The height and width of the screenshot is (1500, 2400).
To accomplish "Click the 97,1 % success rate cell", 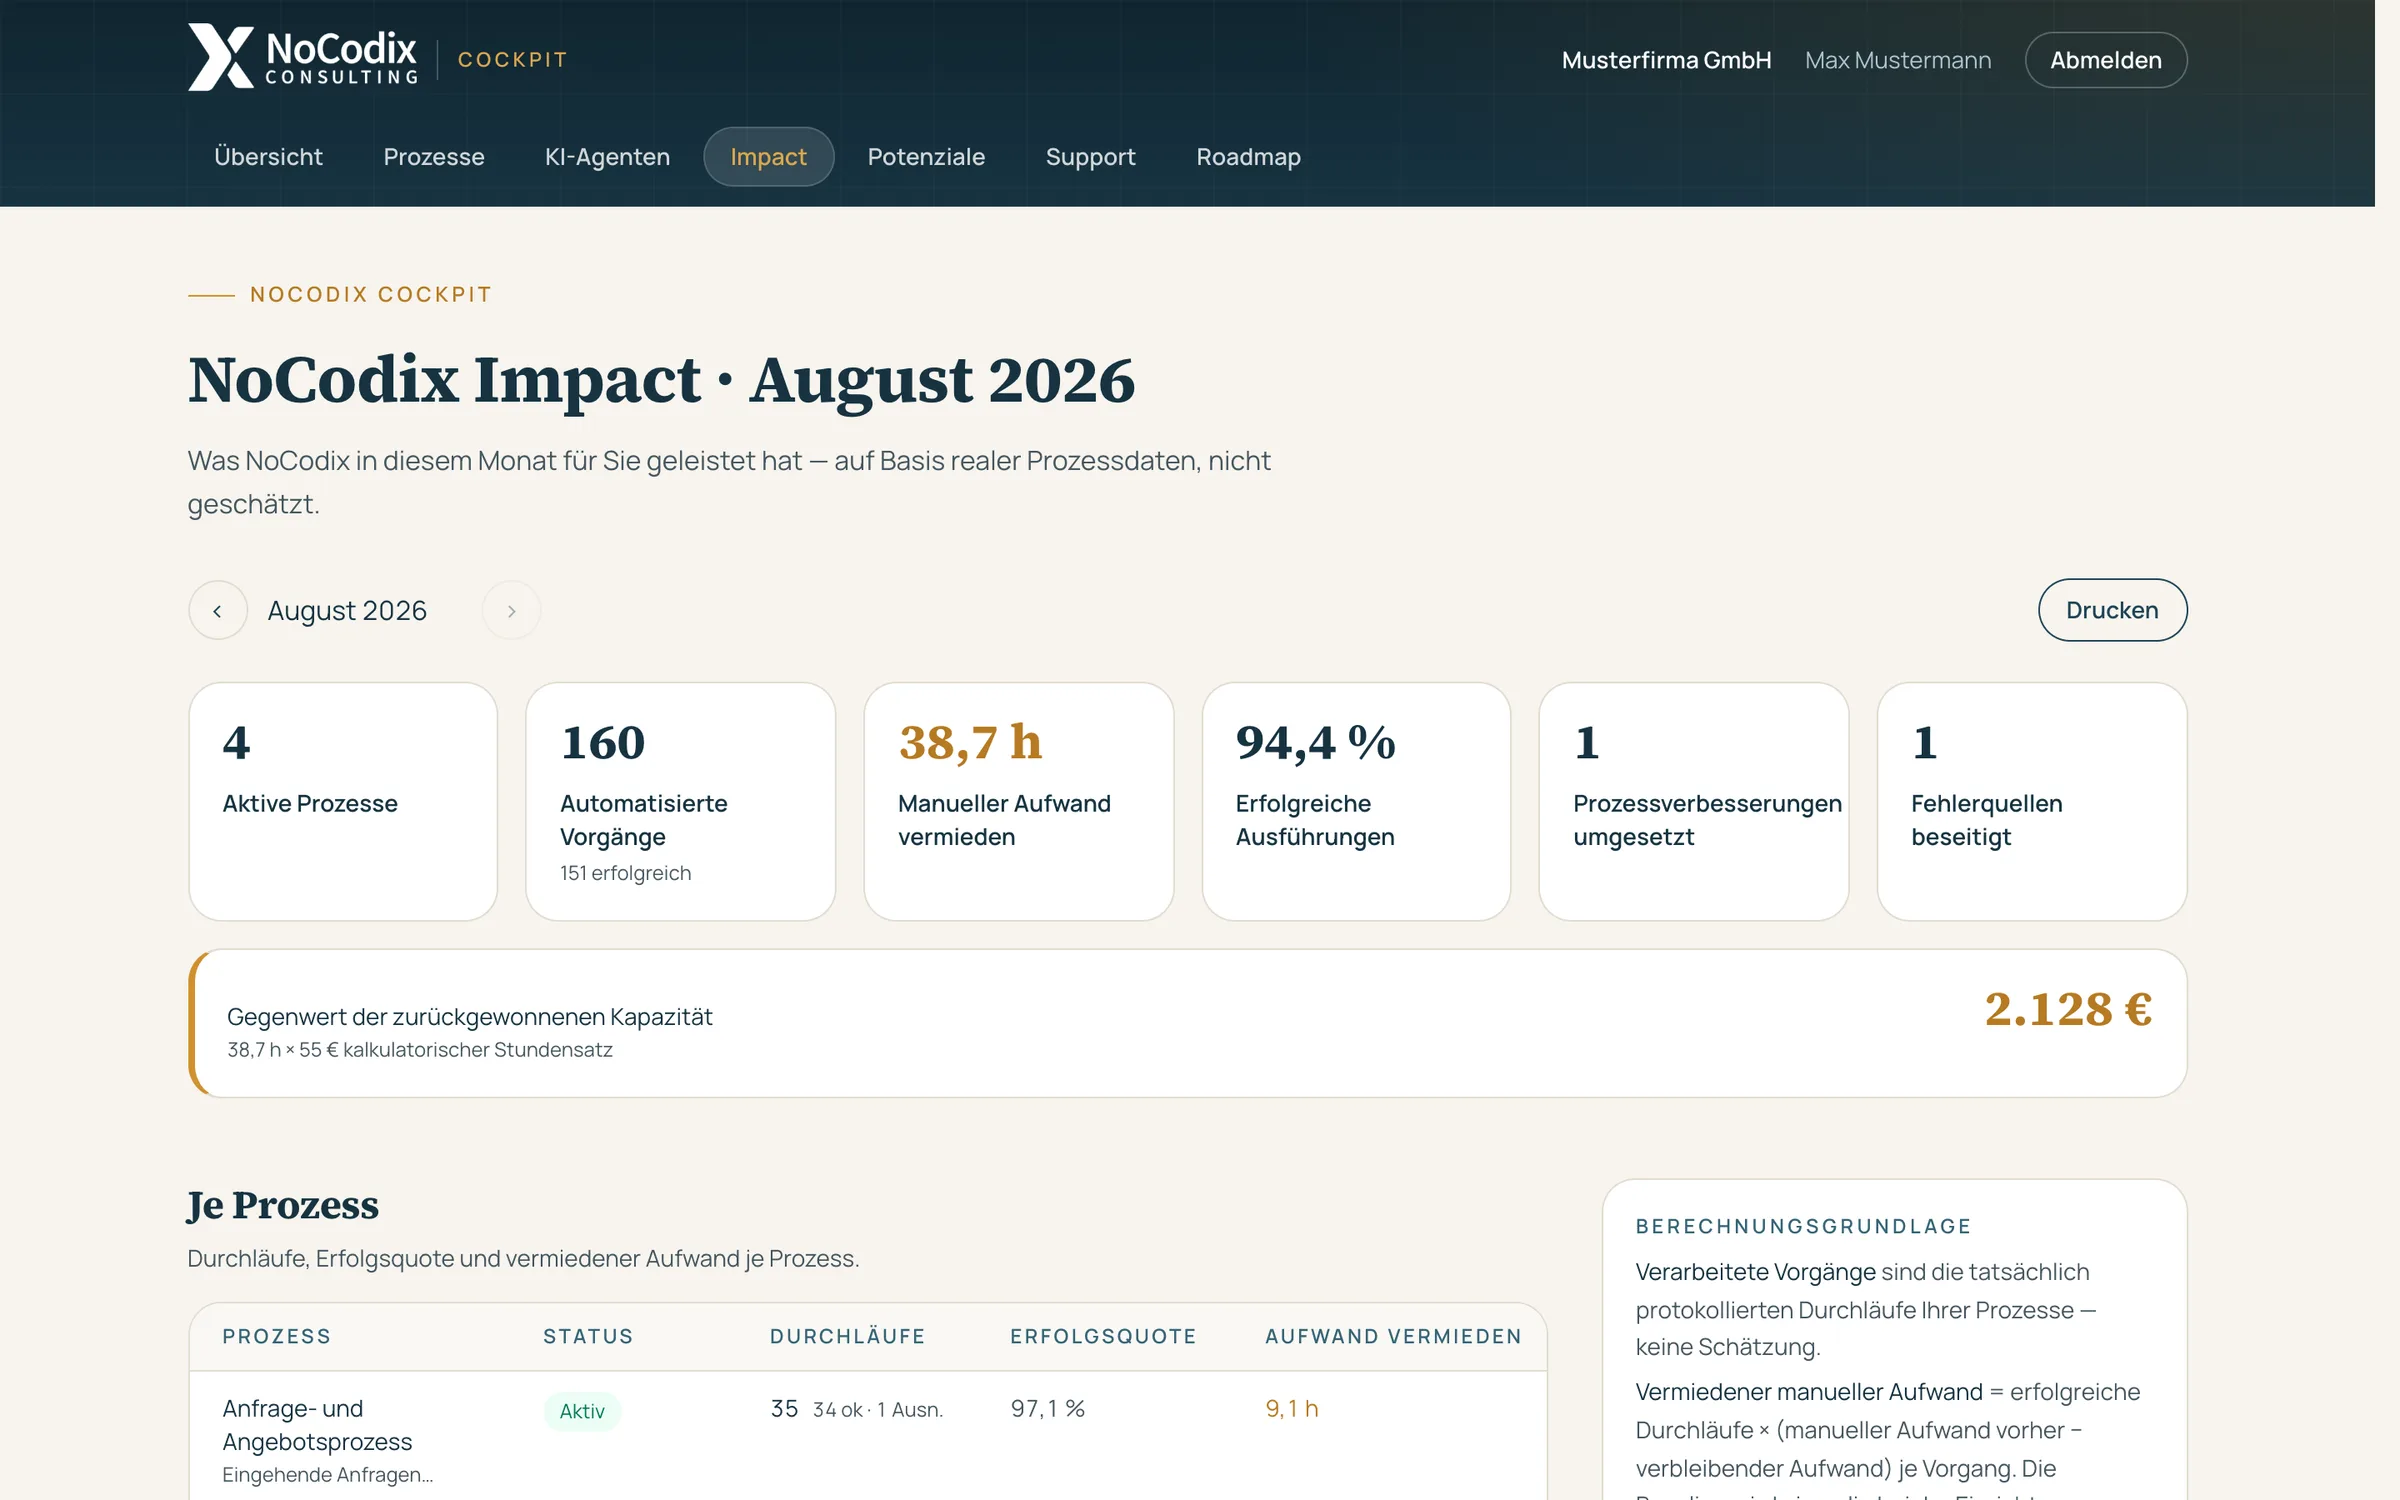I will (x=1047, y=1409).
